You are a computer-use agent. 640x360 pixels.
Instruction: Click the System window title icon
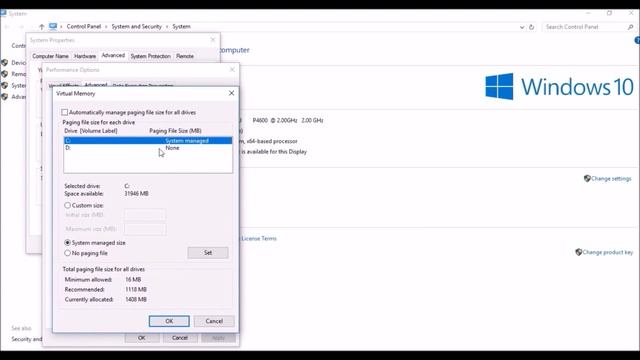pos(4,13)
